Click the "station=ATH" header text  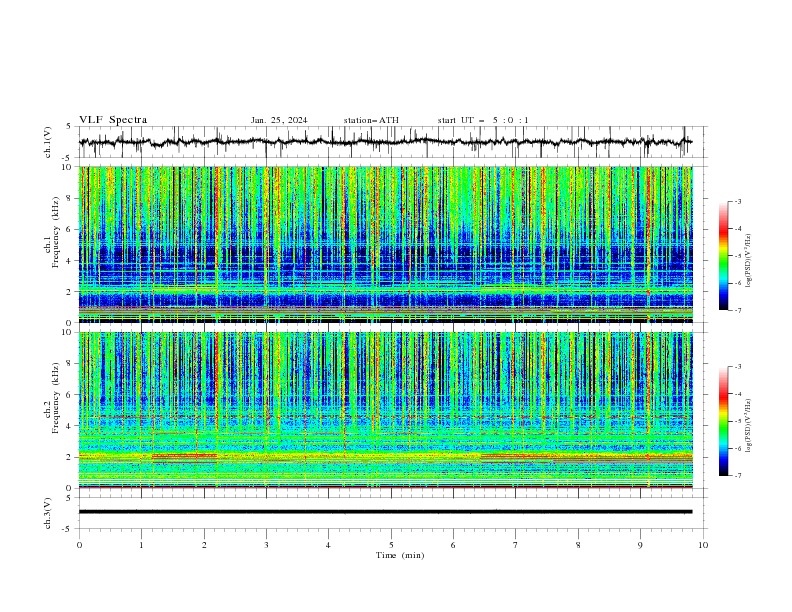point(371,120)
